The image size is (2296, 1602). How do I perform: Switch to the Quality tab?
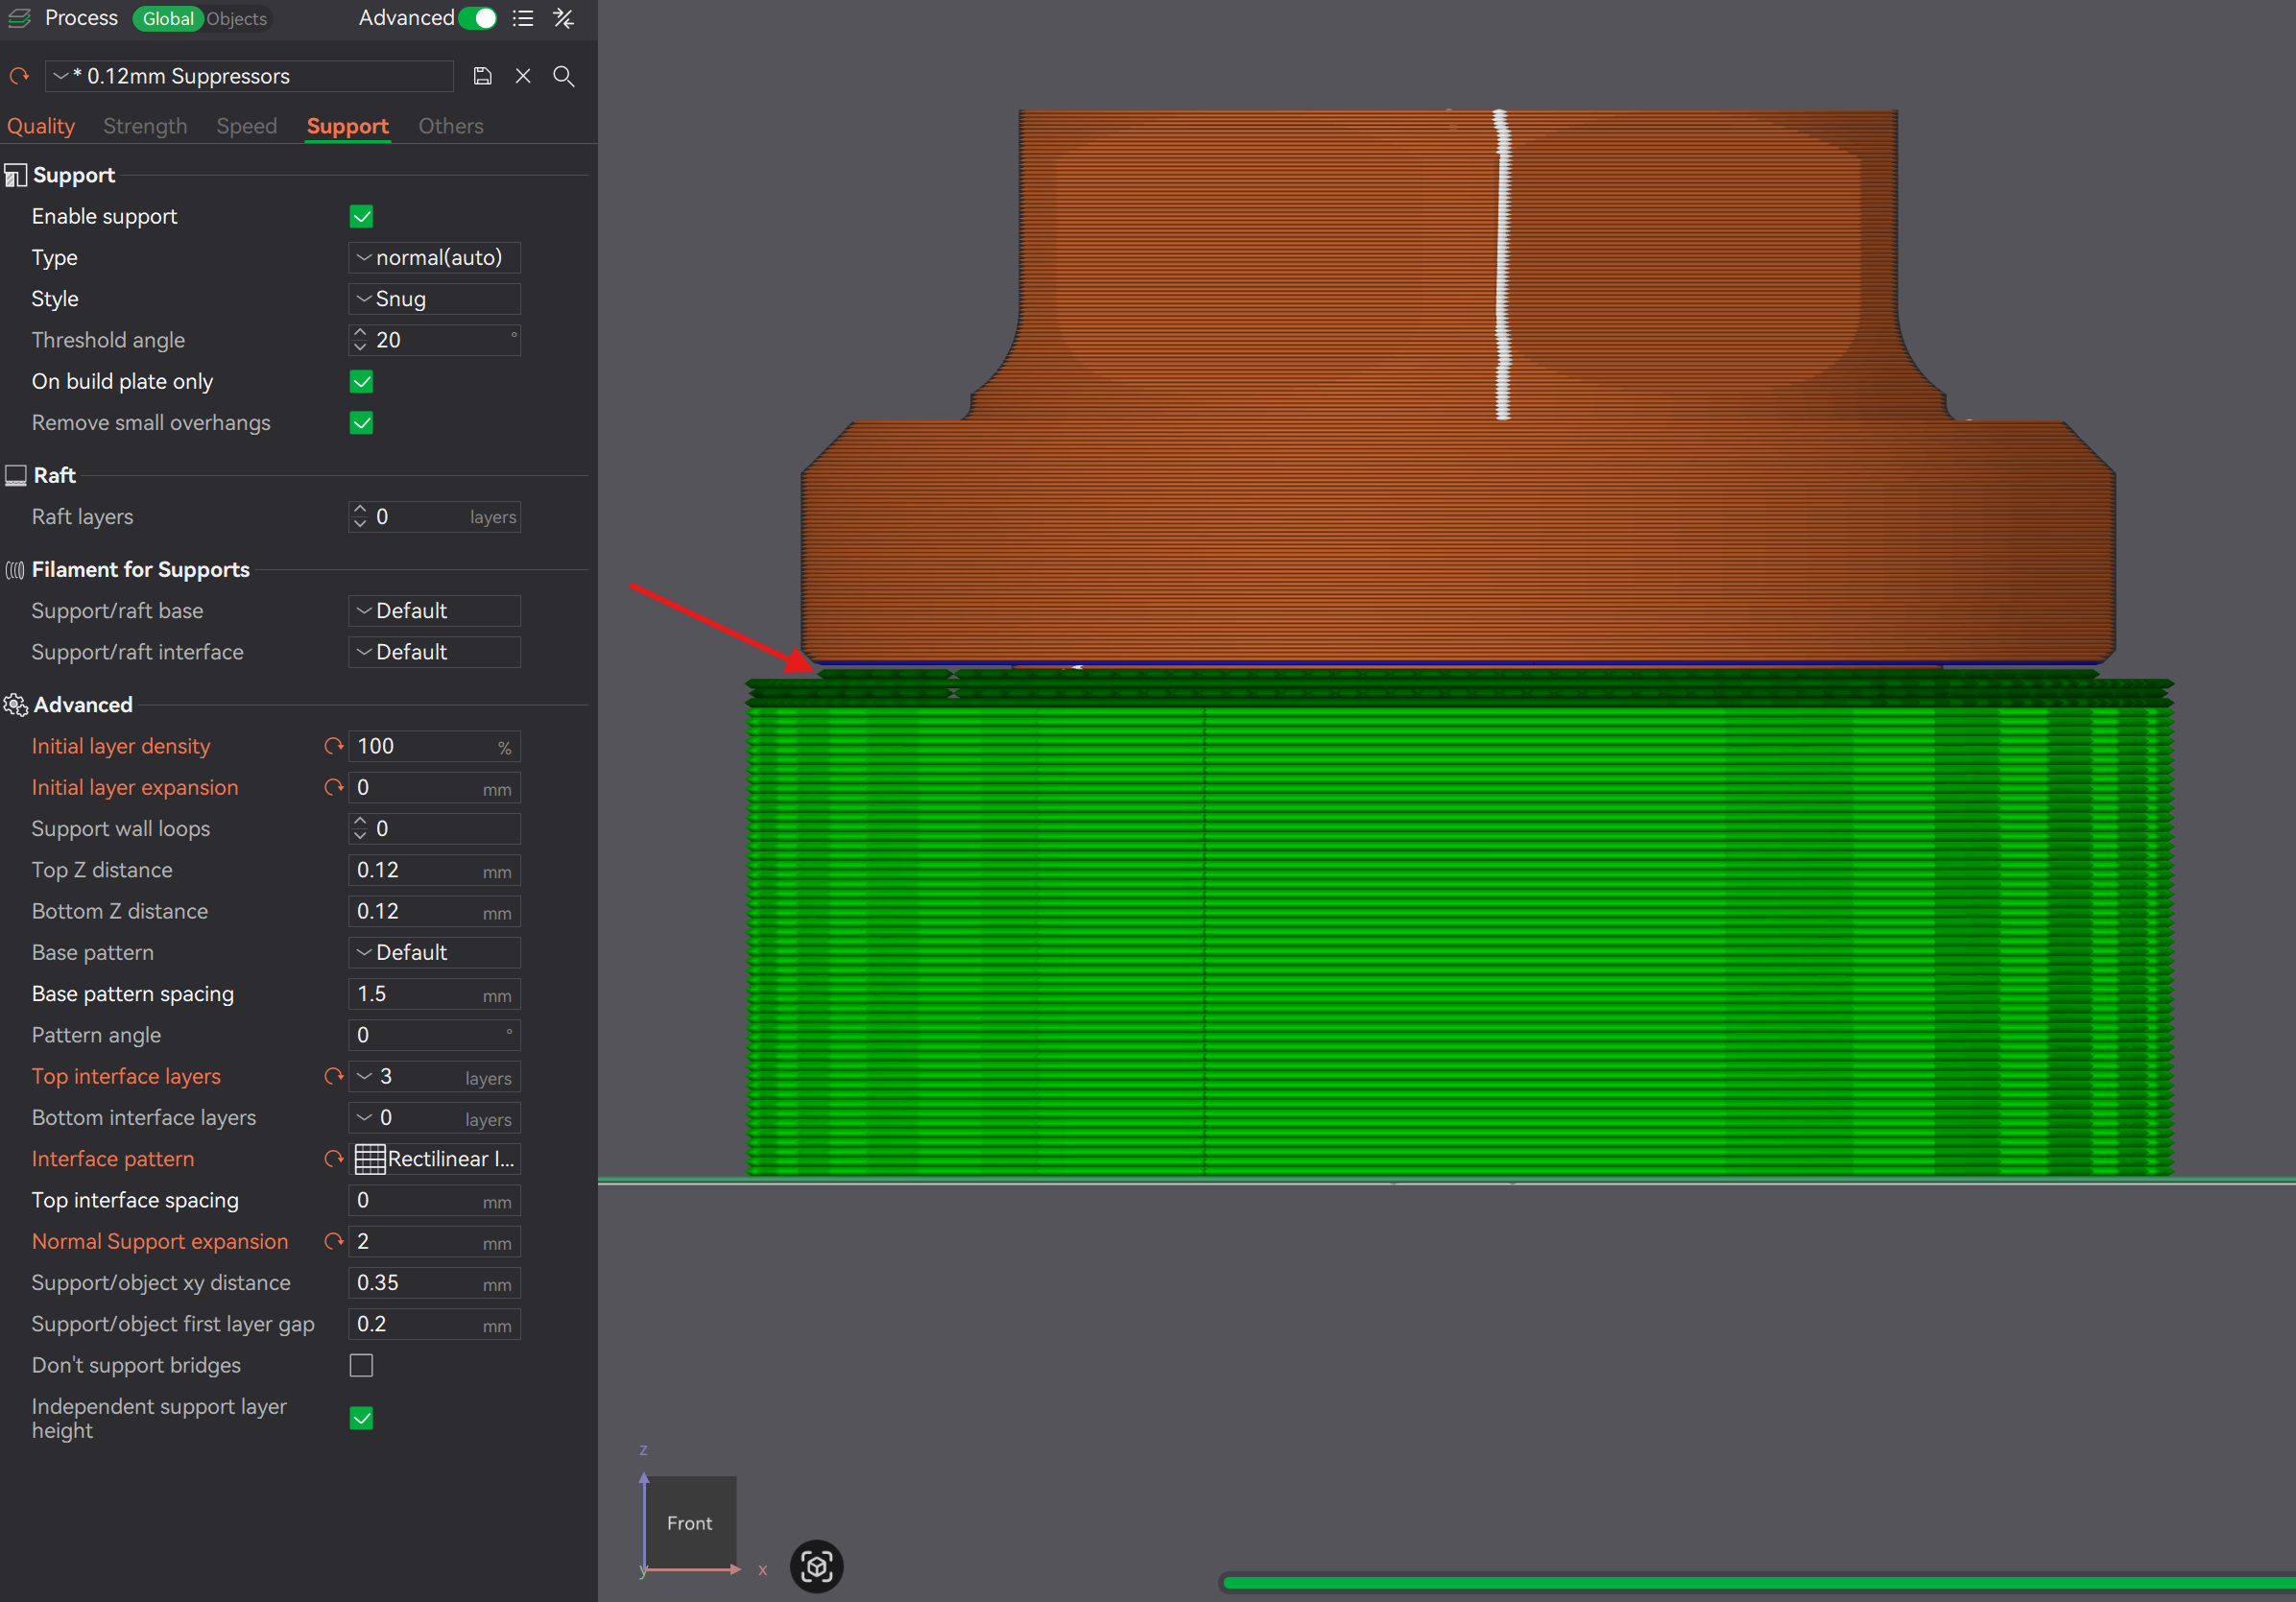[x=41, y=126]
